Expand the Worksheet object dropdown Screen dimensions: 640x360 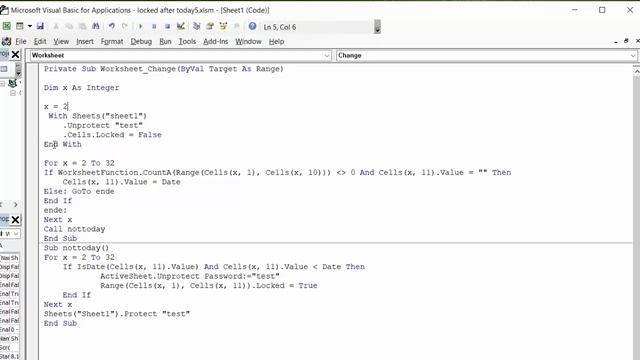(327, 56)
